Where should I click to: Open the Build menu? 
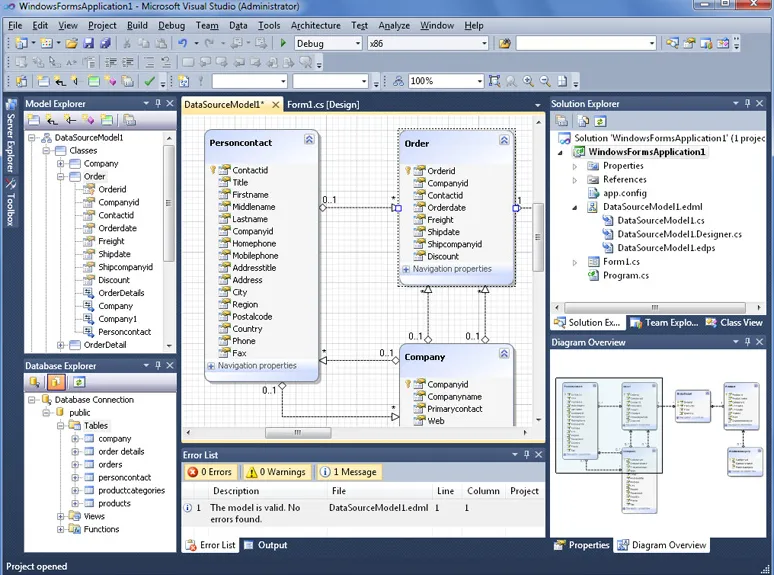(137, 26)
